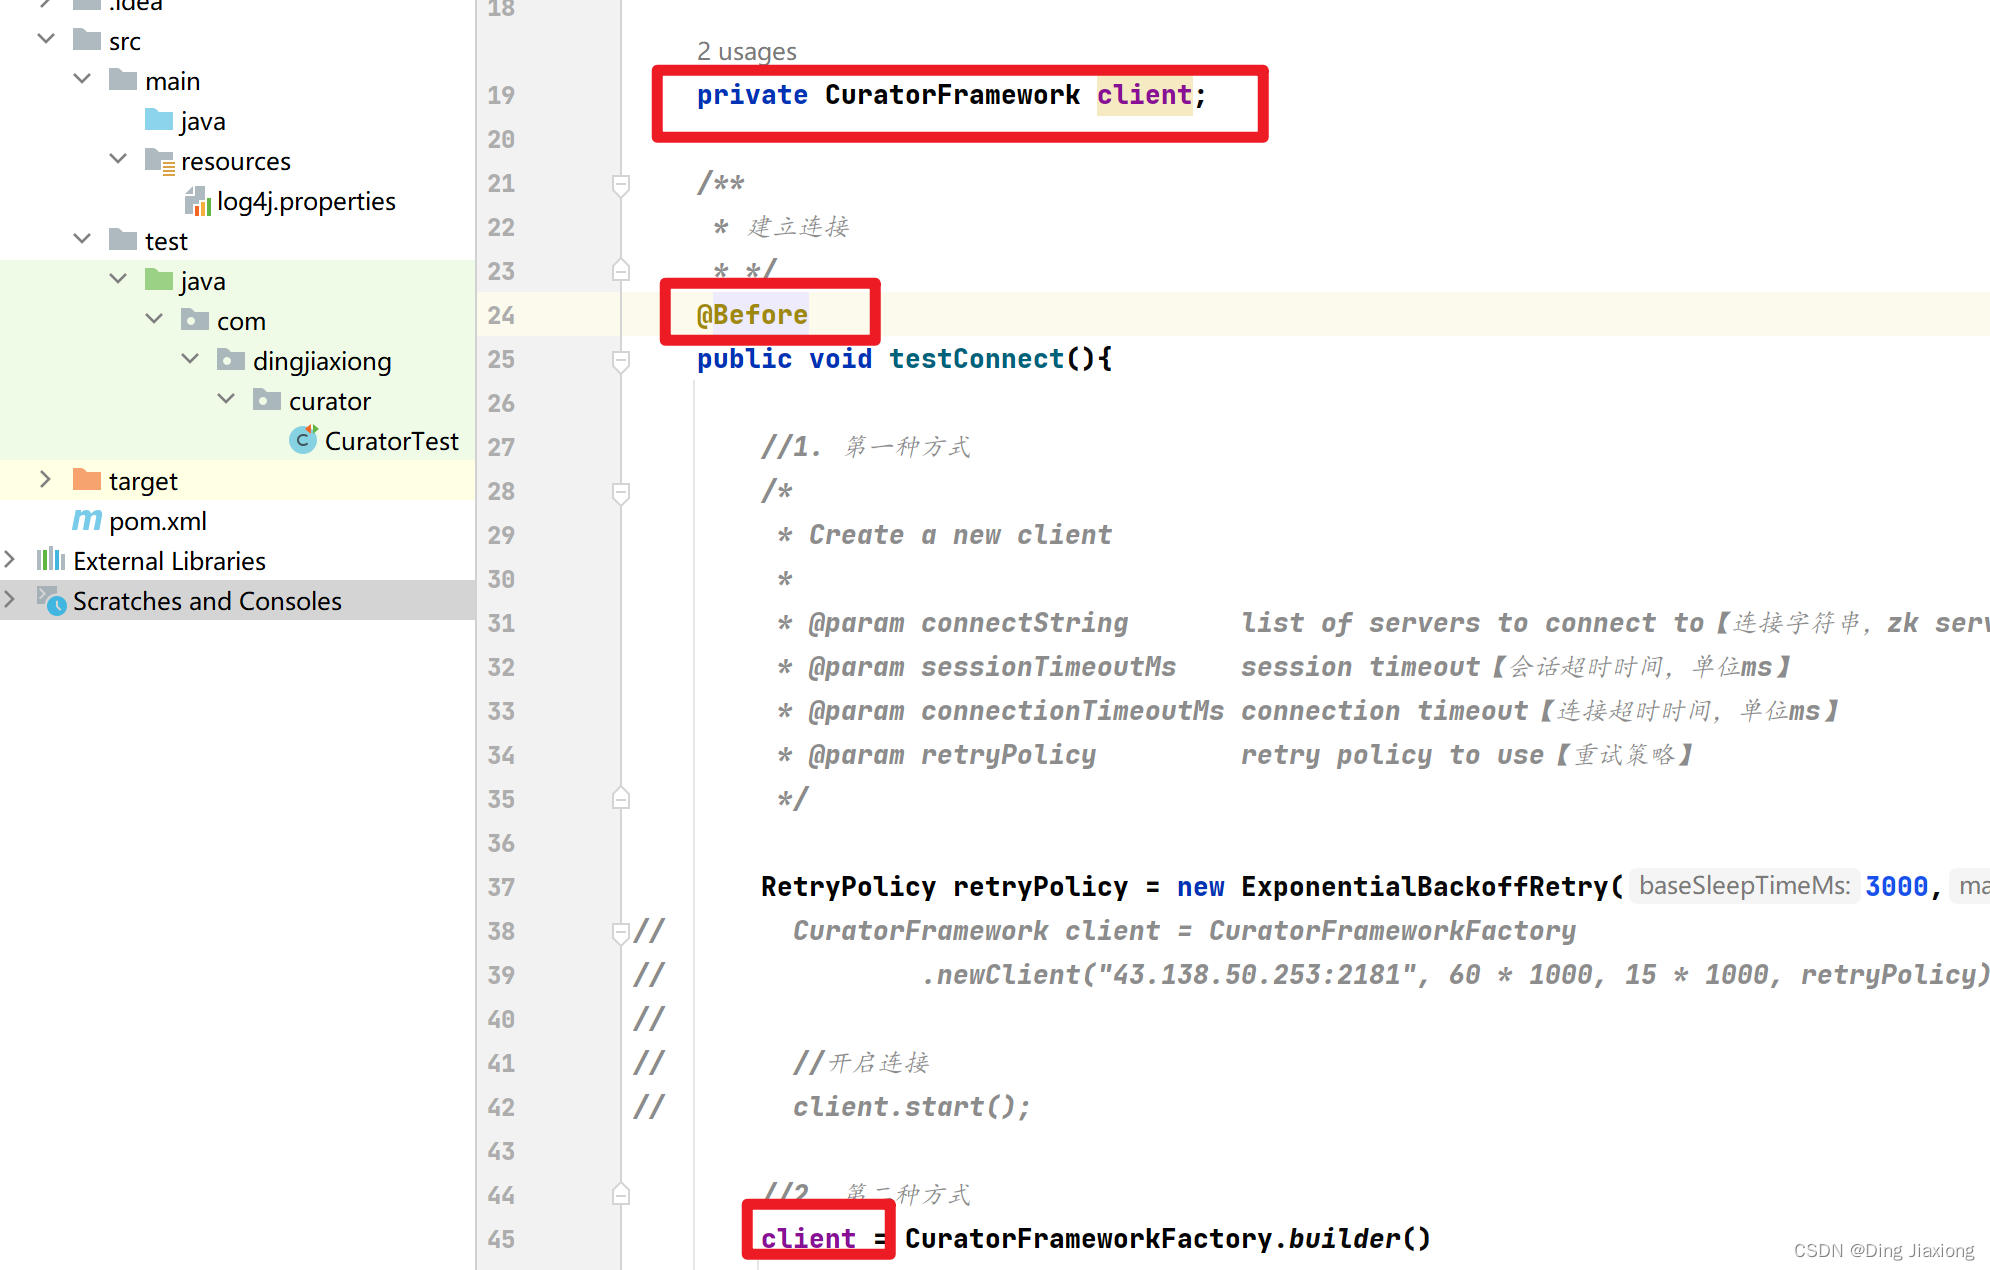Click the dingjiaxiong package icon
This screenshot has height=1270, width=1990.
pyautogui.click(x=231, y=360)
